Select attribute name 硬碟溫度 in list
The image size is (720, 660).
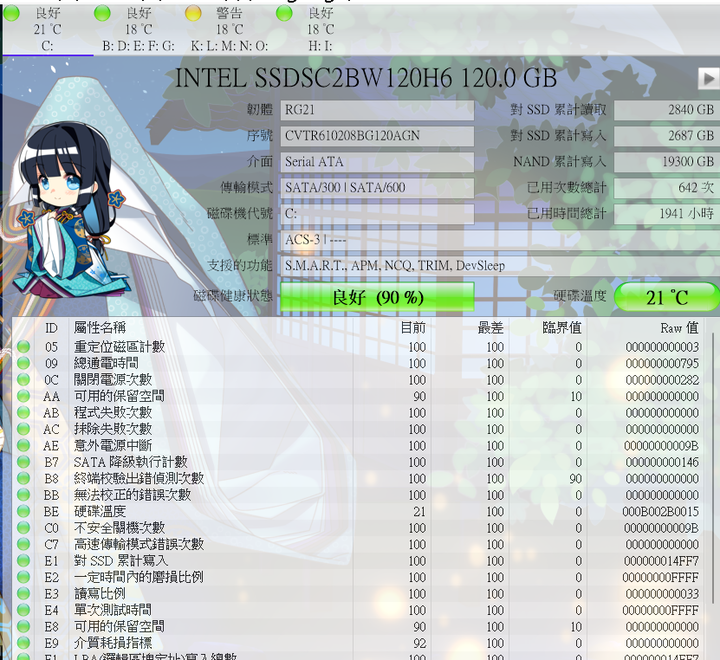[100, 512]
